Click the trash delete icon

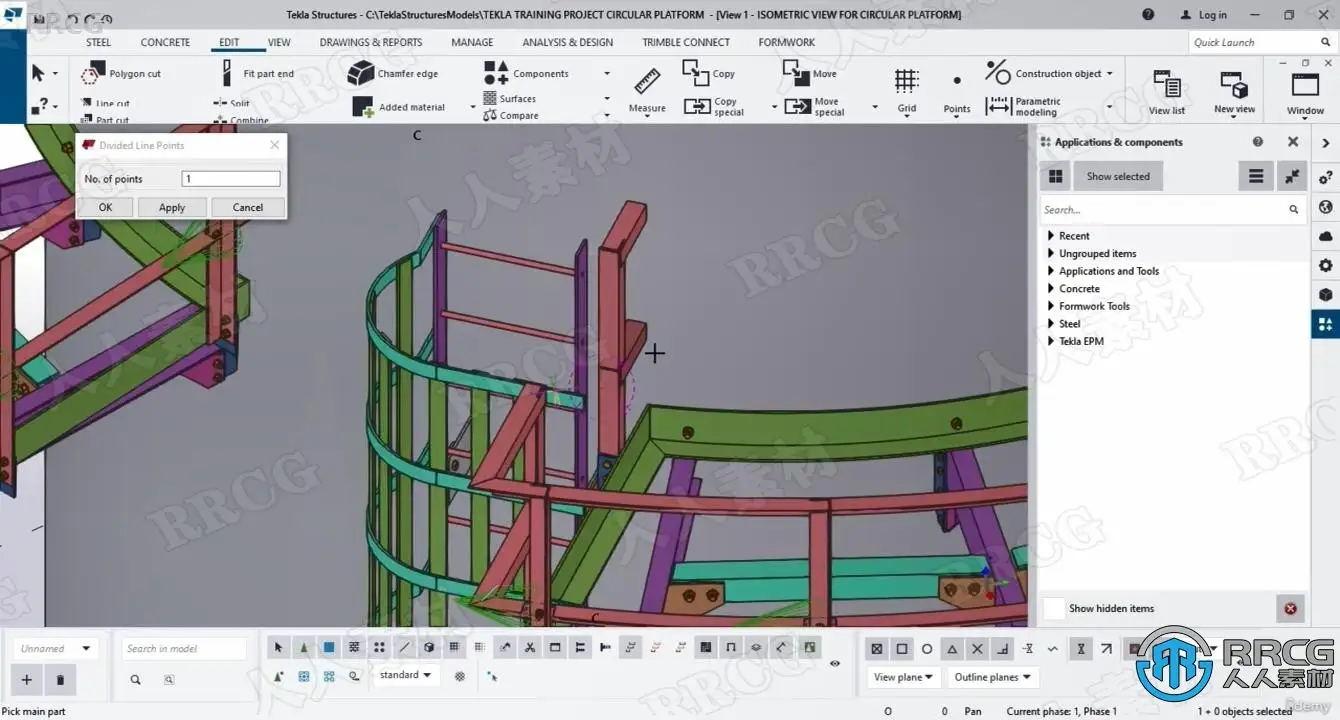[x=60, y=680]
